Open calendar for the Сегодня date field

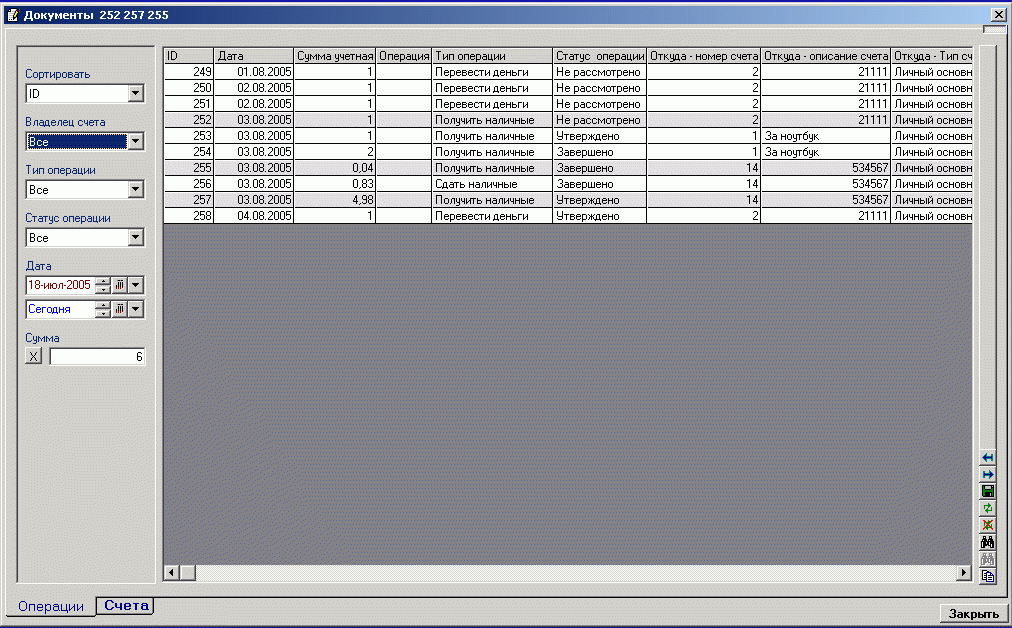click(119, 309)
